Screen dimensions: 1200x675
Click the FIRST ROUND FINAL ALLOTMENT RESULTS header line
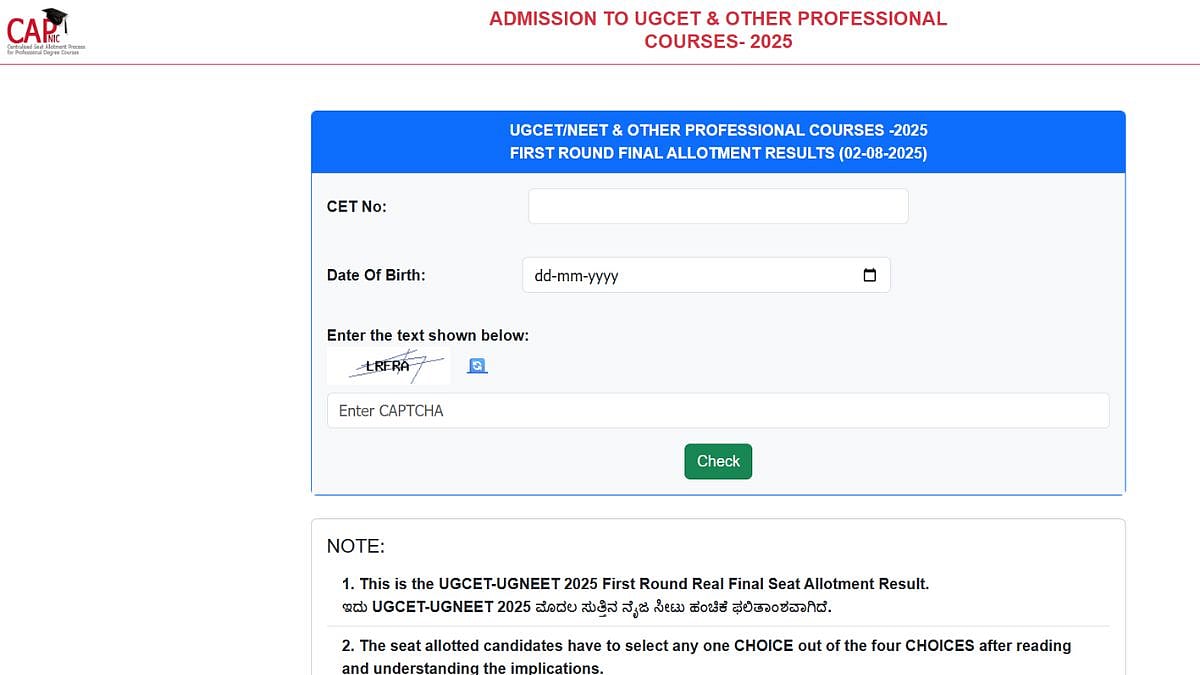(x=718, y=153)
